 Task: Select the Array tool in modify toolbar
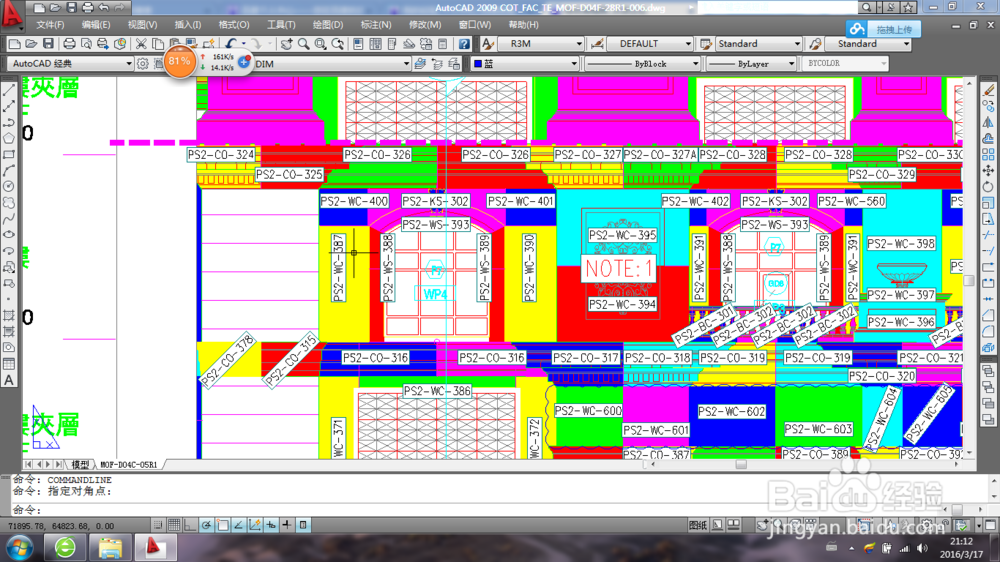click(x=988, y=154)
